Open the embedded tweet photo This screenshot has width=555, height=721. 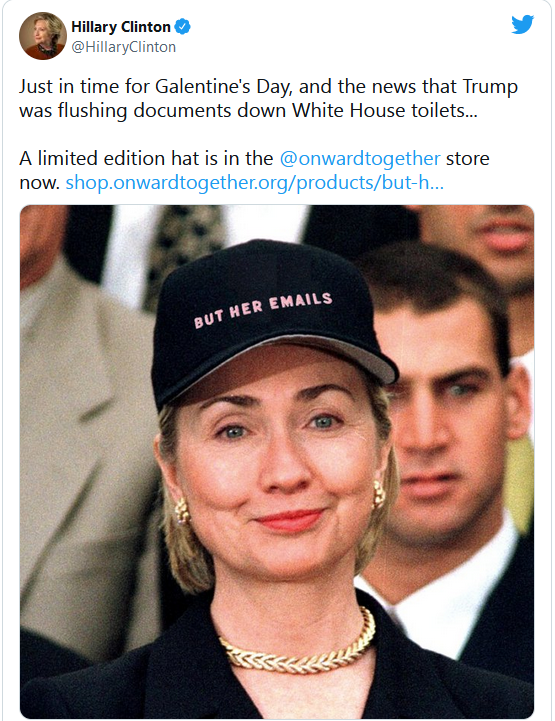tap(277, 462)
